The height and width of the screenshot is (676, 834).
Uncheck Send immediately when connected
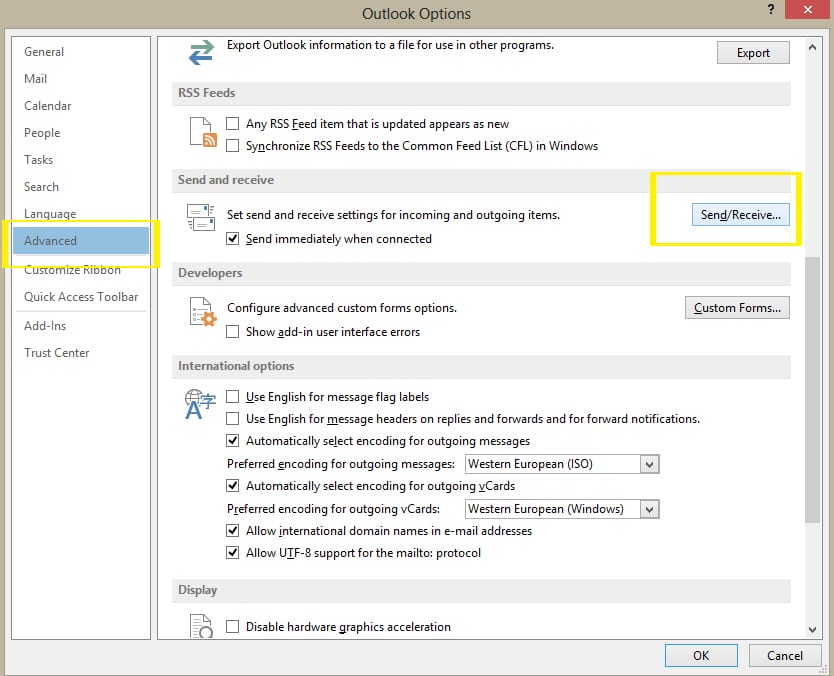coord(232,239)
